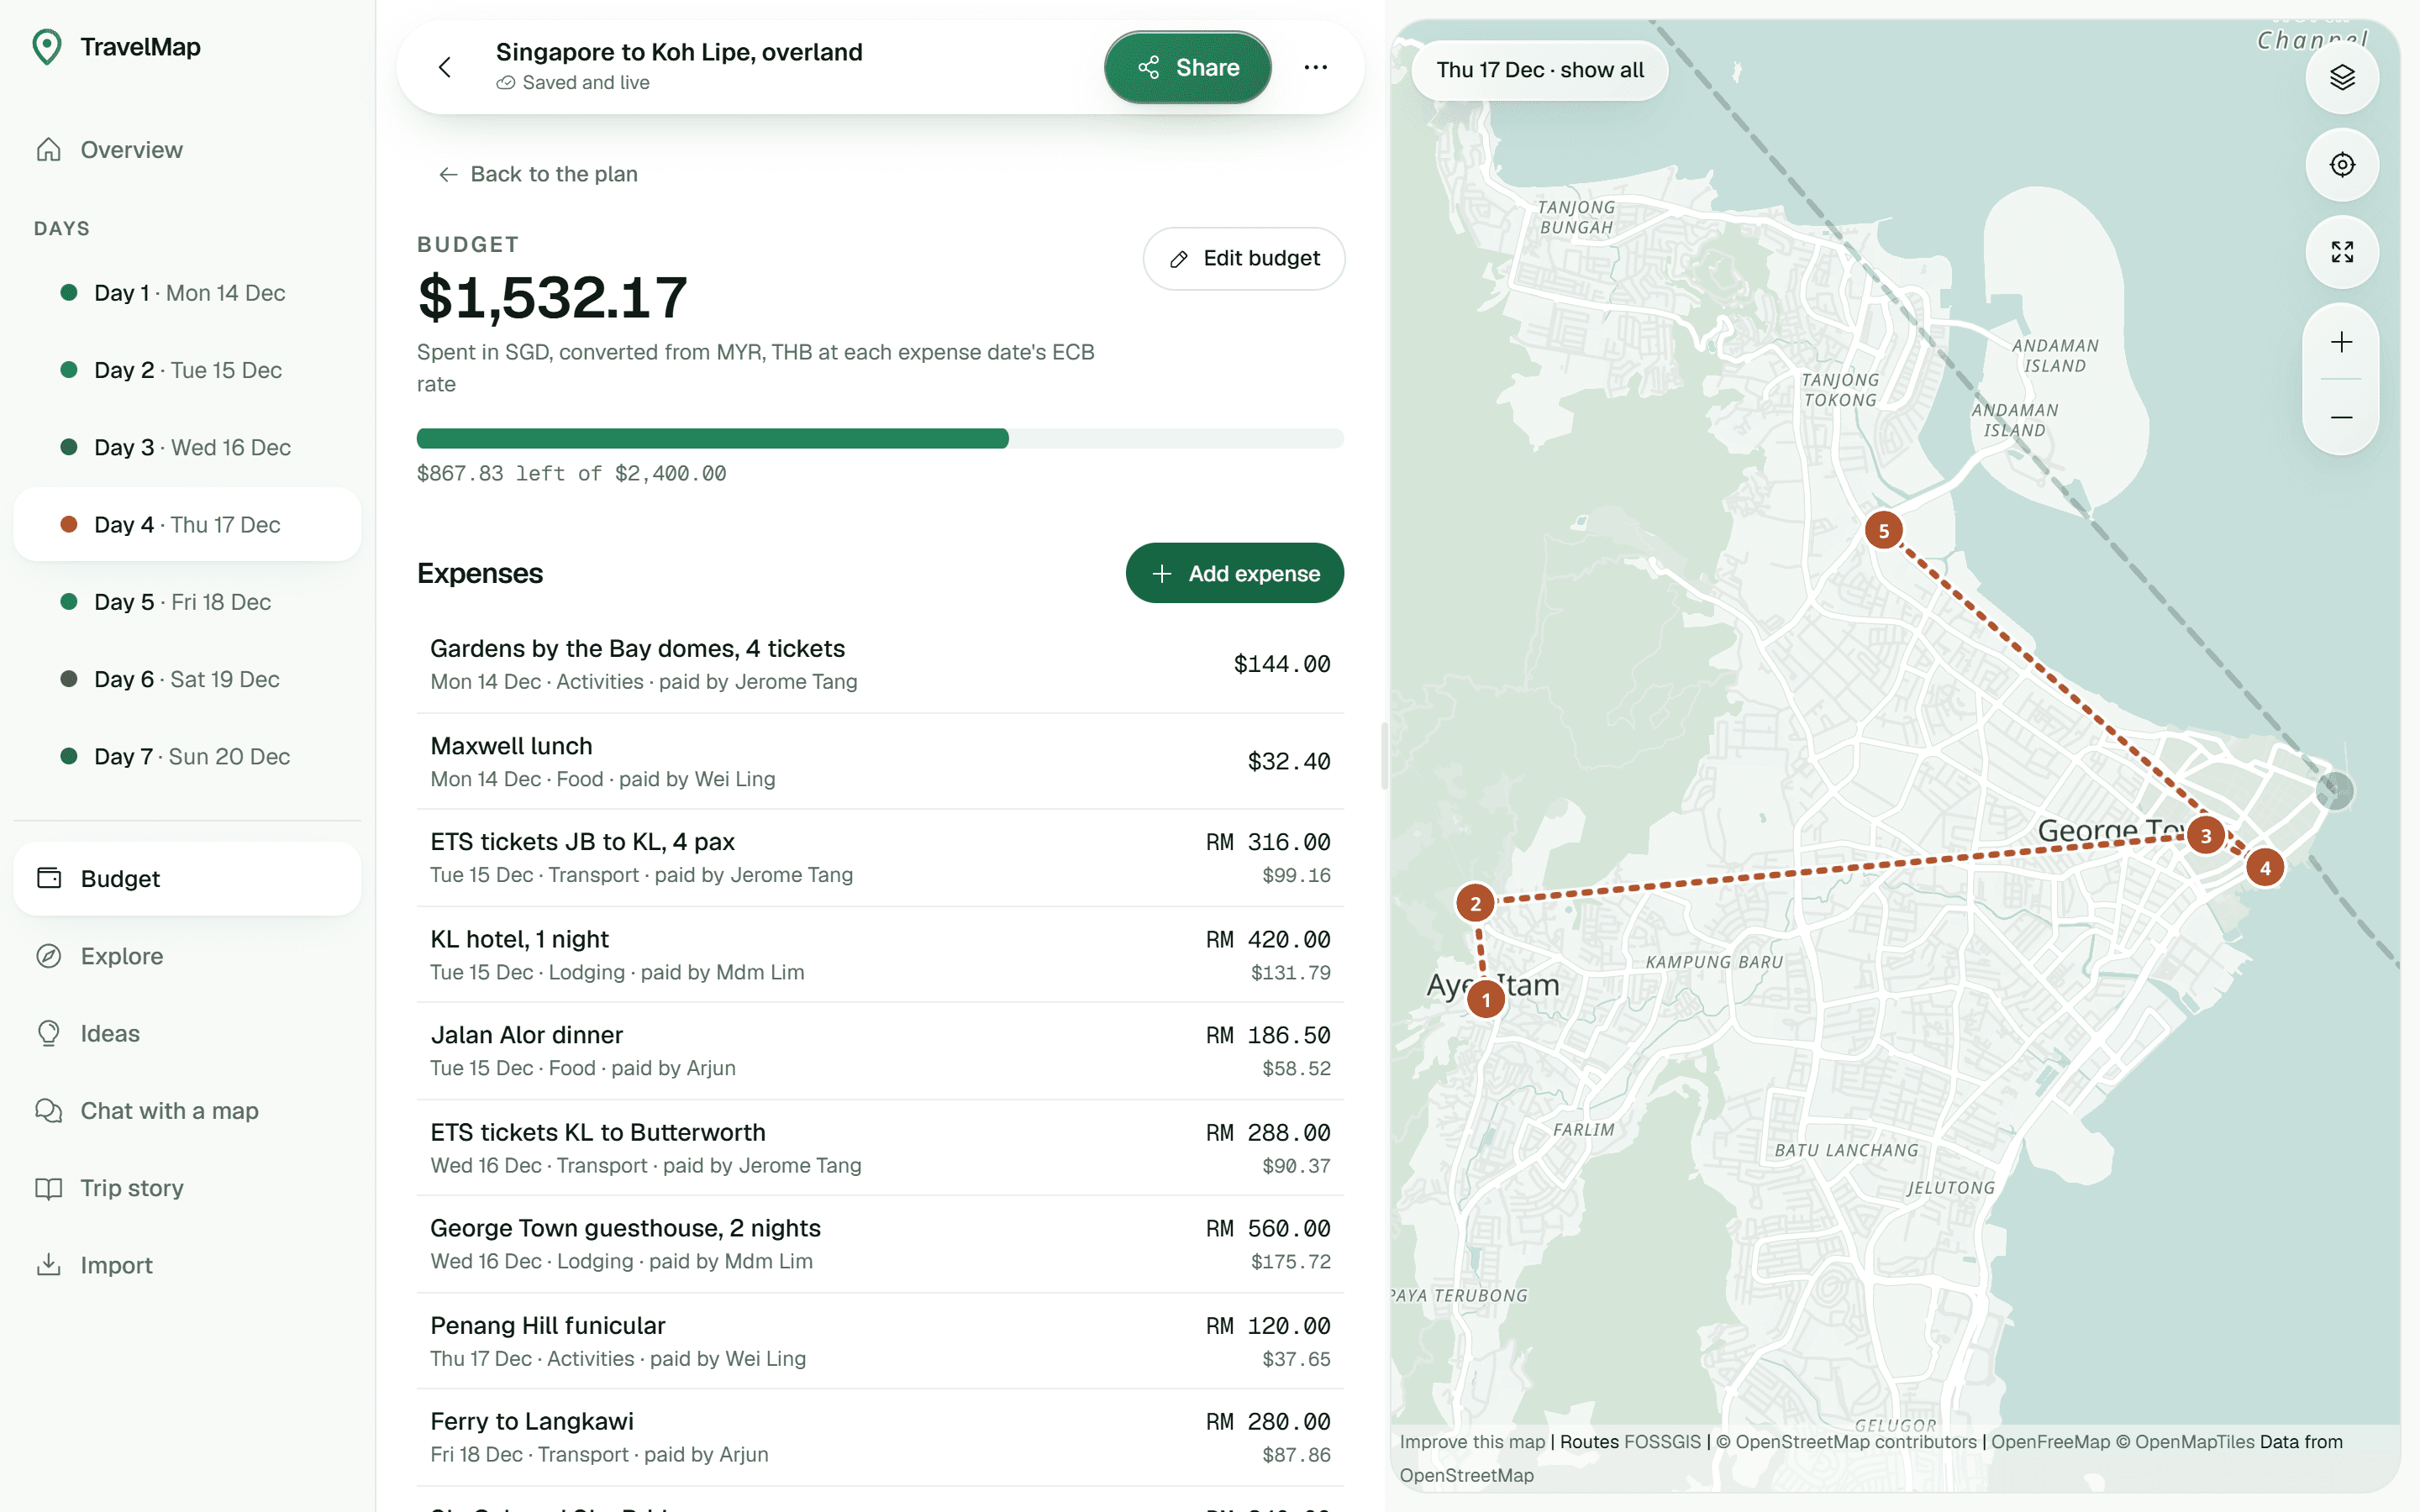Open the Import section

coord(187,1265)
